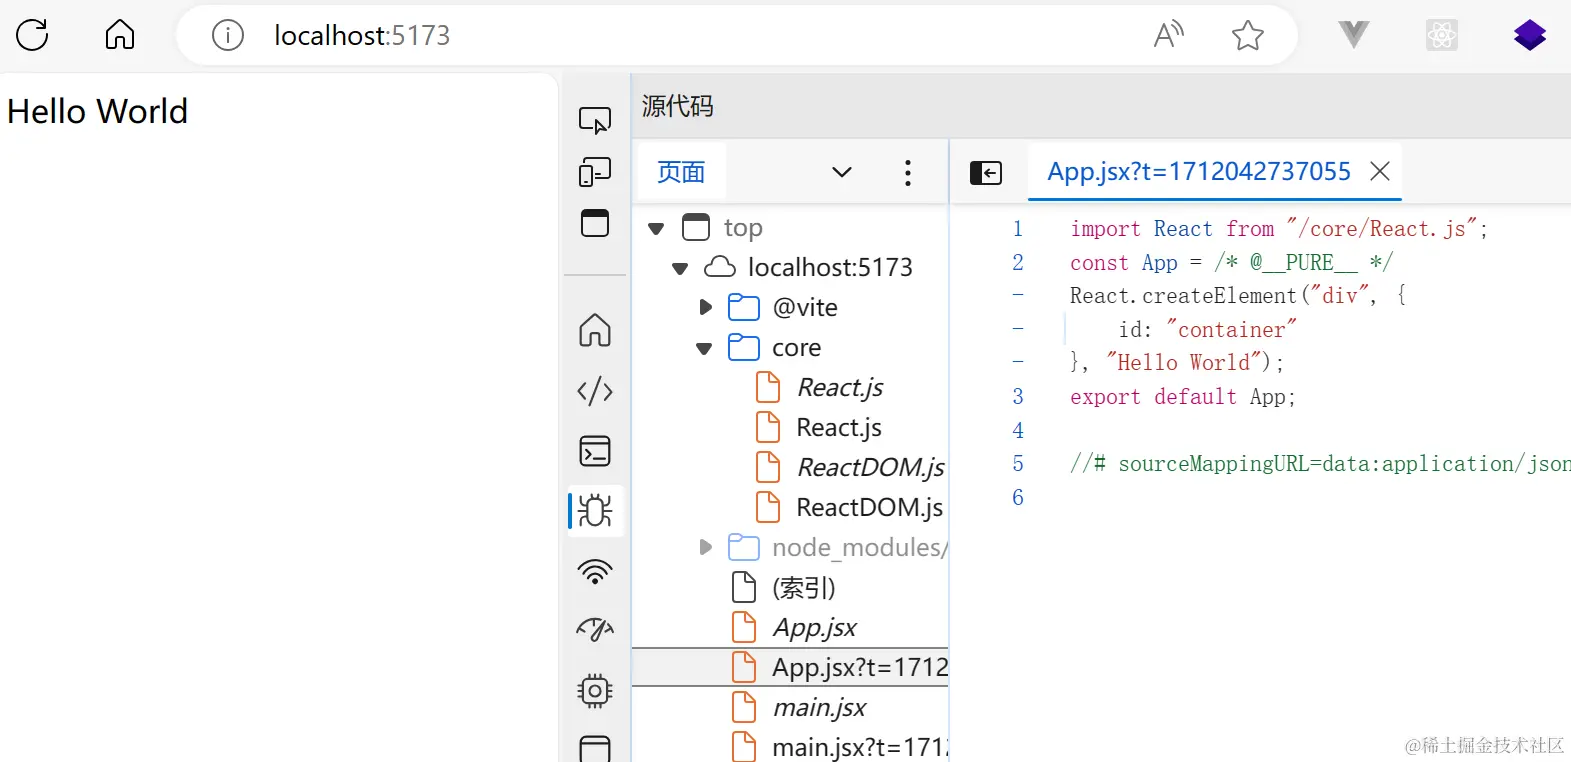Go to the browser home page

[120, 35]
